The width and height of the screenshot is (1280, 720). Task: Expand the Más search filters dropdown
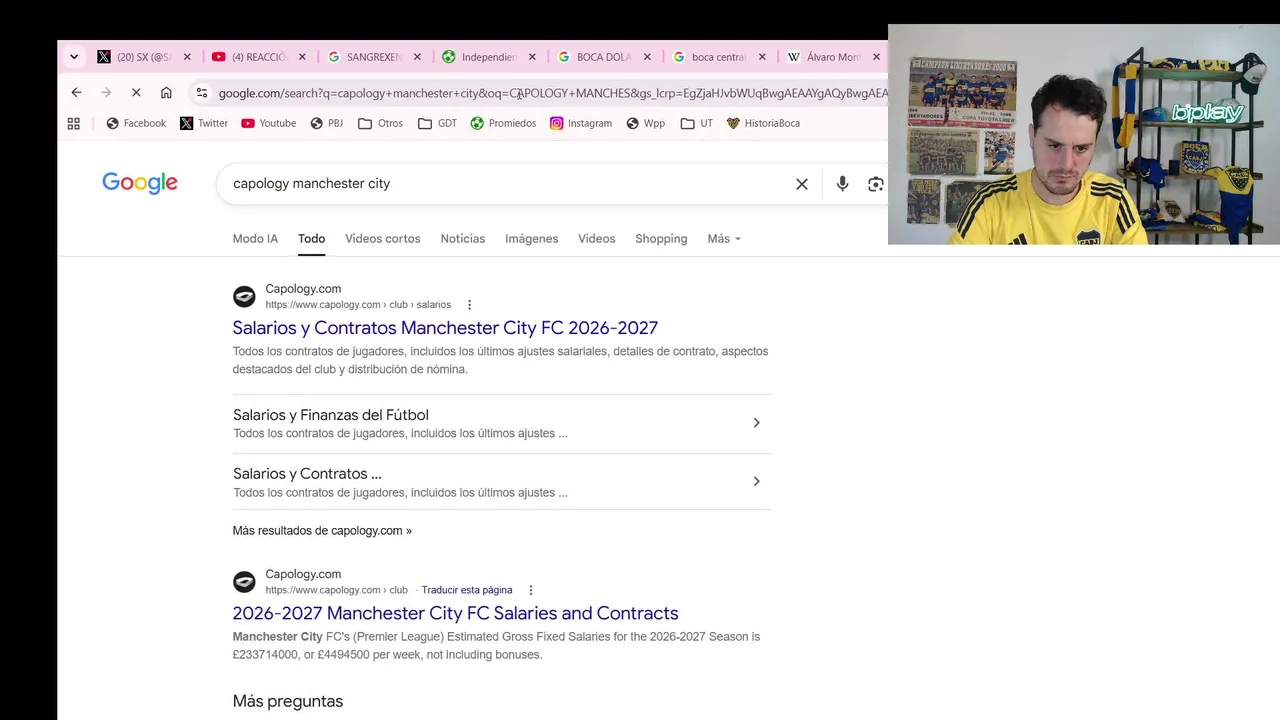724,239
